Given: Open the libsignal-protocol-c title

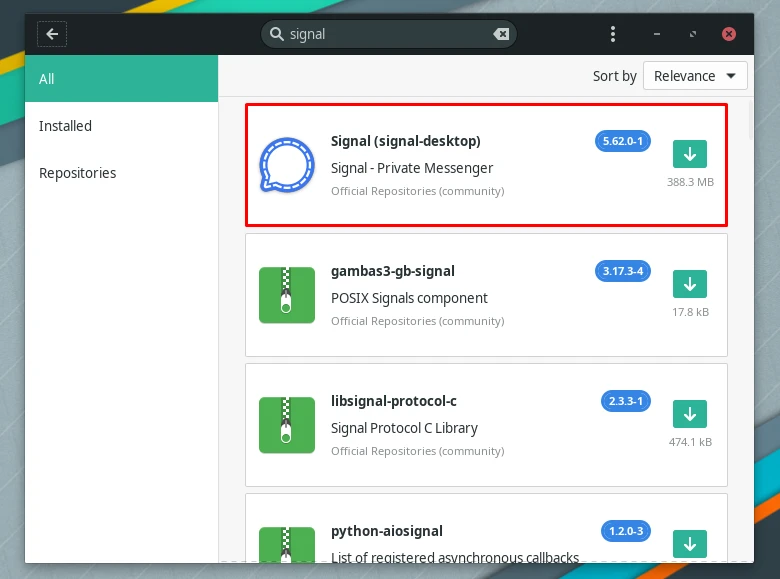Looking at the screenshot, I should (393, 401).
